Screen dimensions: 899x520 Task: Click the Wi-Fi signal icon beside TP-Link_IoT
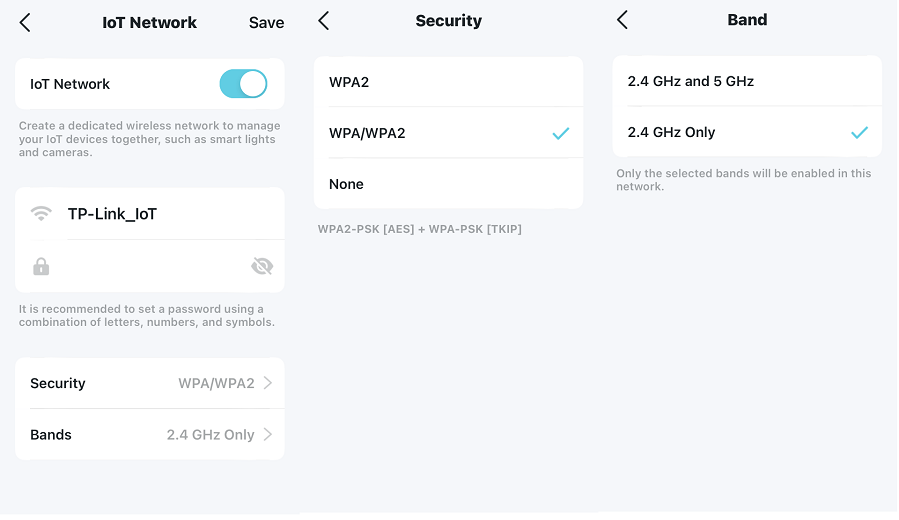[41, 214]
